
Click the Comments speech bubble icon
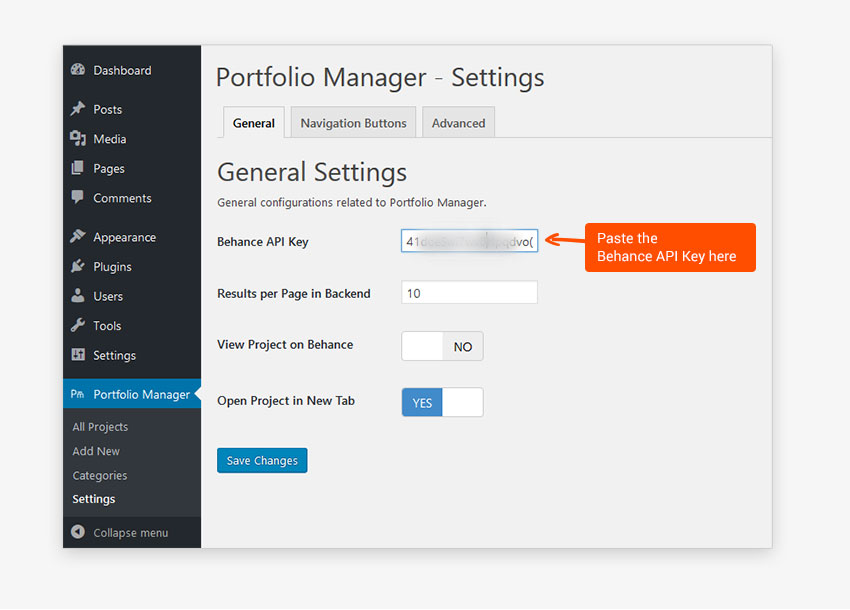click(78, 198)
